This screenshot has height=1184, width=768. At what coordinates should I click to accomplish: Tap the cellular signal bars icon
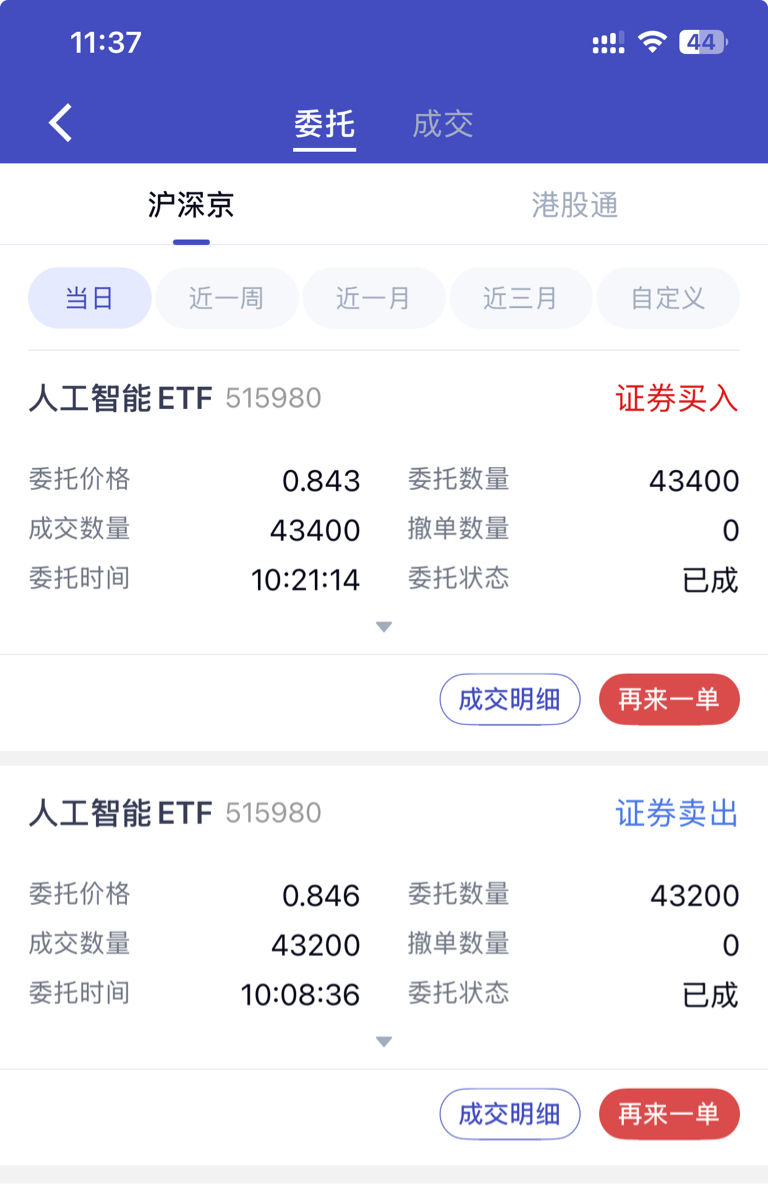pos(608,42)
